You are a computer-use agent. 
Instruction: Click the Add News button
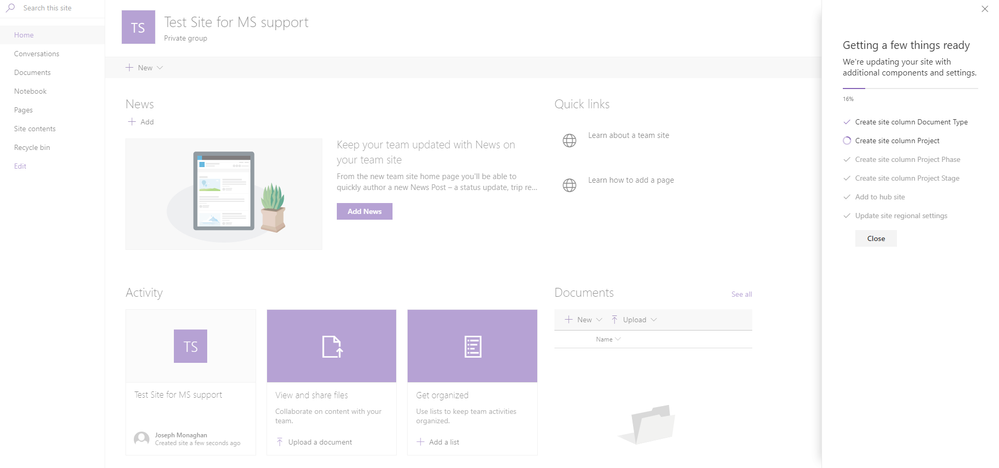[364, 211]
